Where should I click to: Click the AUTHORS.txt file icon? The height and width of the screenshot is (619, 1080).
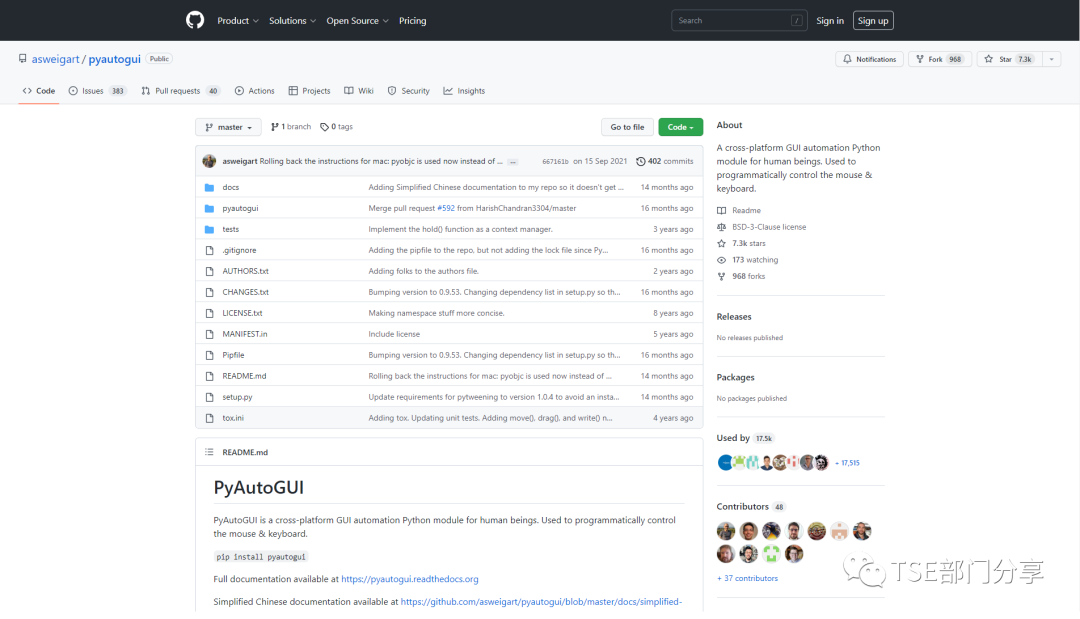(209, 271)
